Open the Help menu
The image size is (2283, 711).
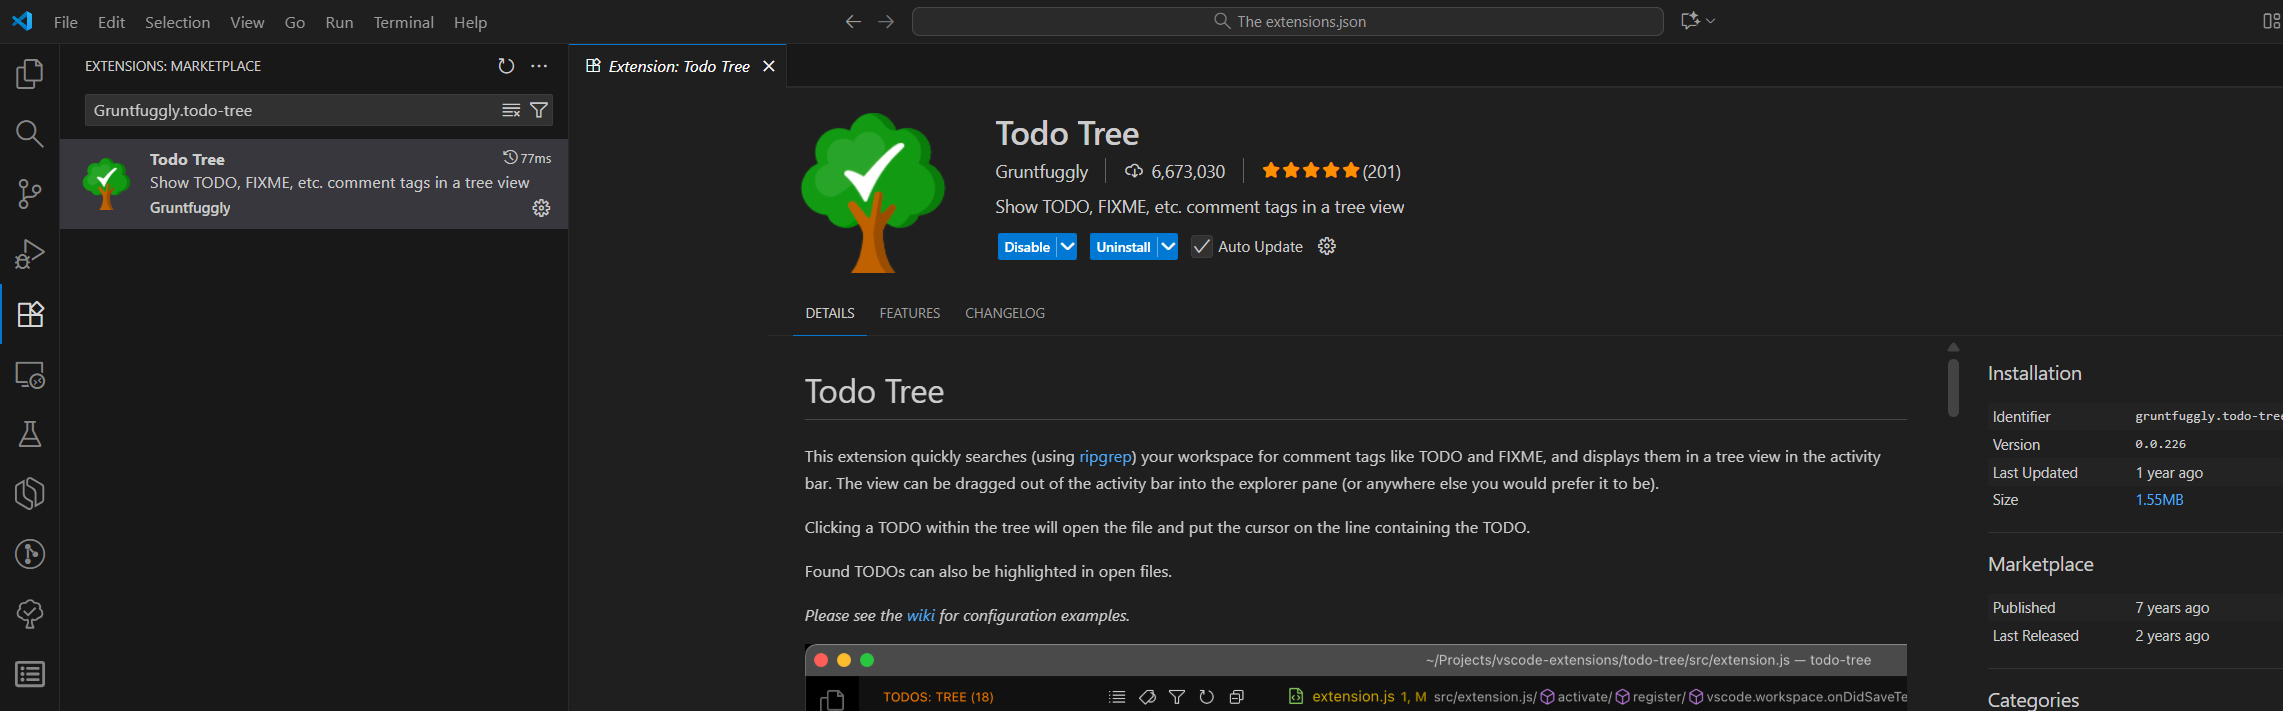click(x=470, y=22)
